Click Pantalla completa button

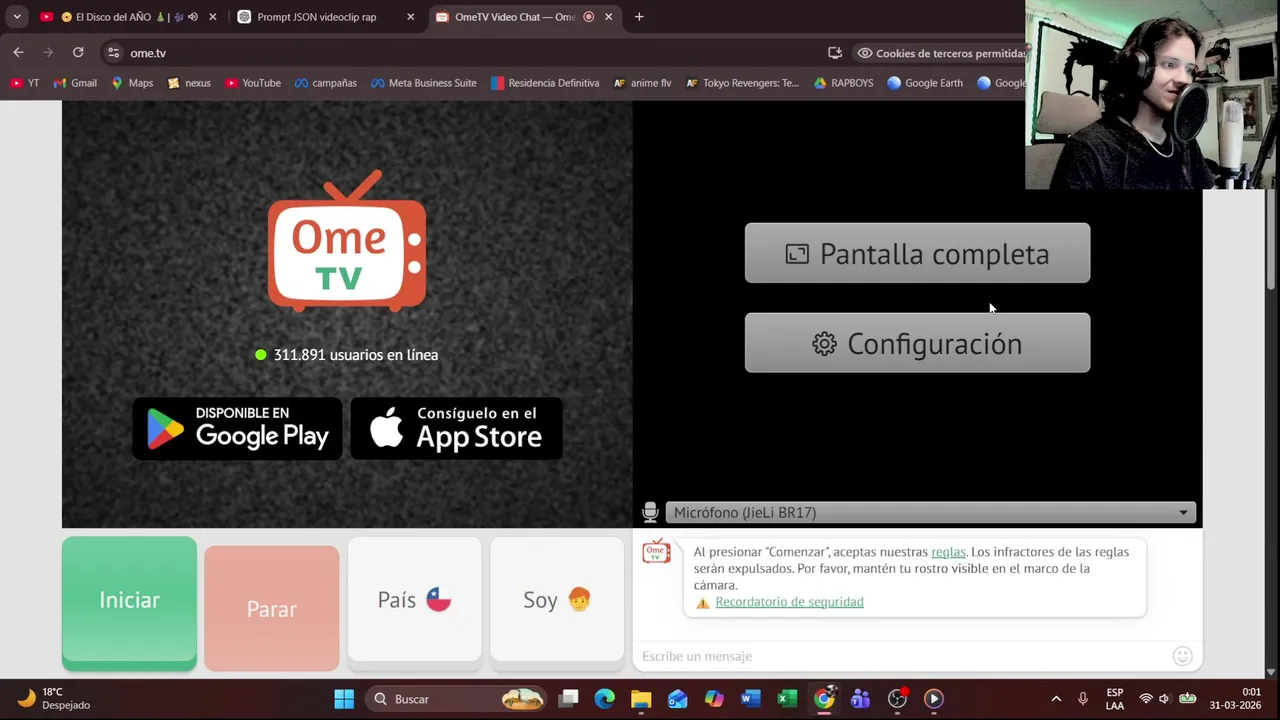tap(917, 253)
